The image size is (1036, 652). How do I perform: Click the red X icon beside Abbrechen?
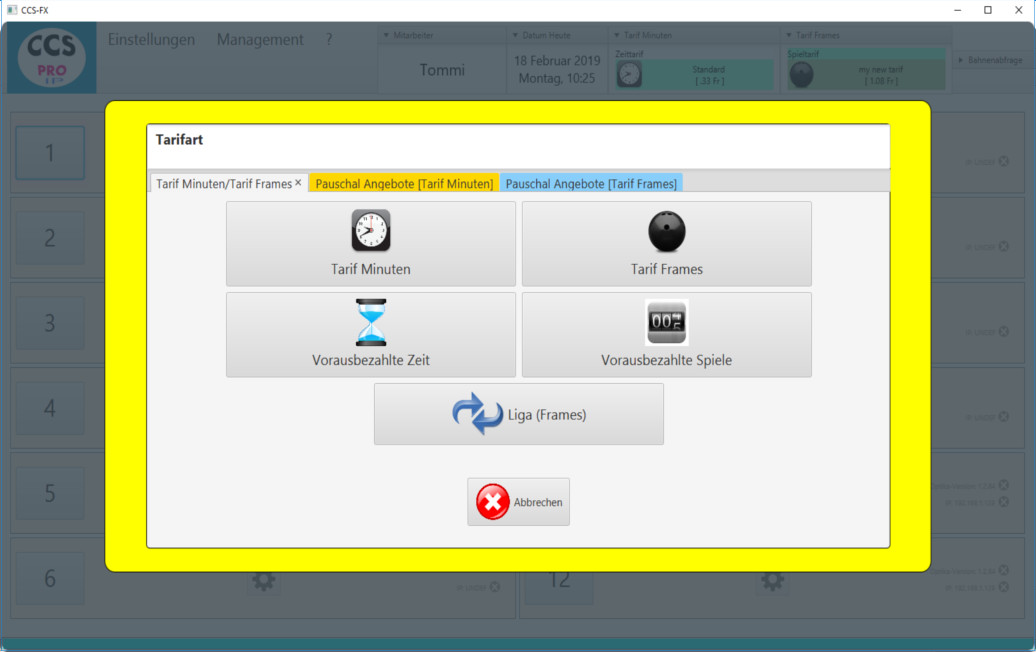pos(492,502)
